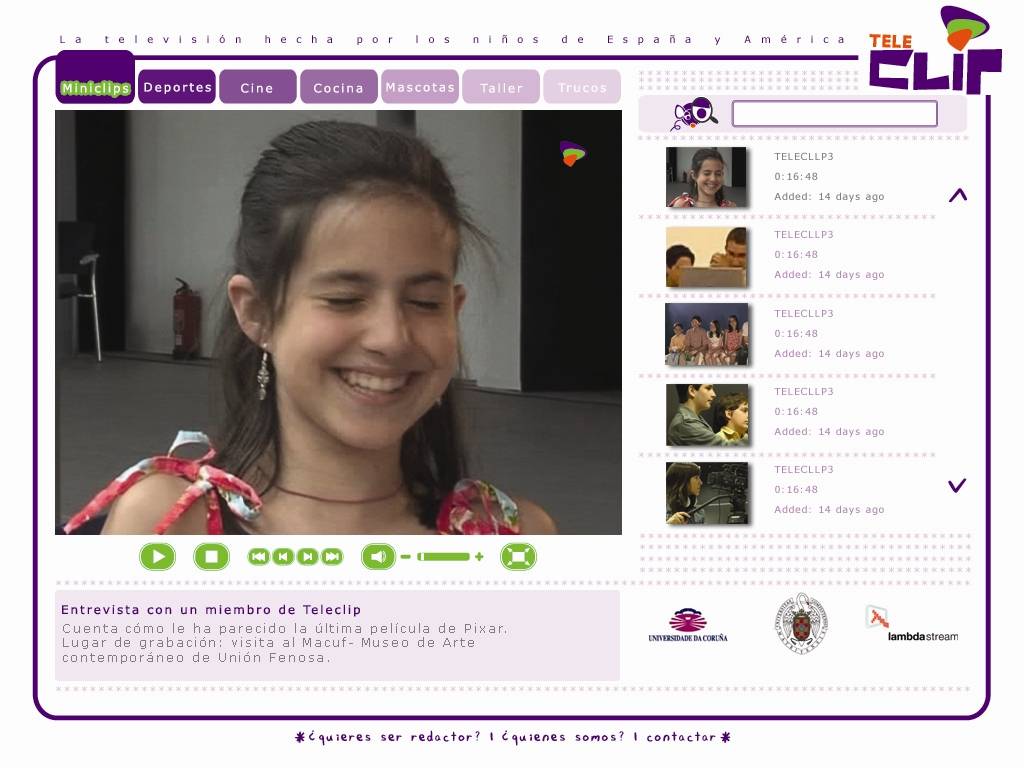The height and width of the screenshot is (768, 1024).
Task: Open the Taller tab
Action: point(501,87)
